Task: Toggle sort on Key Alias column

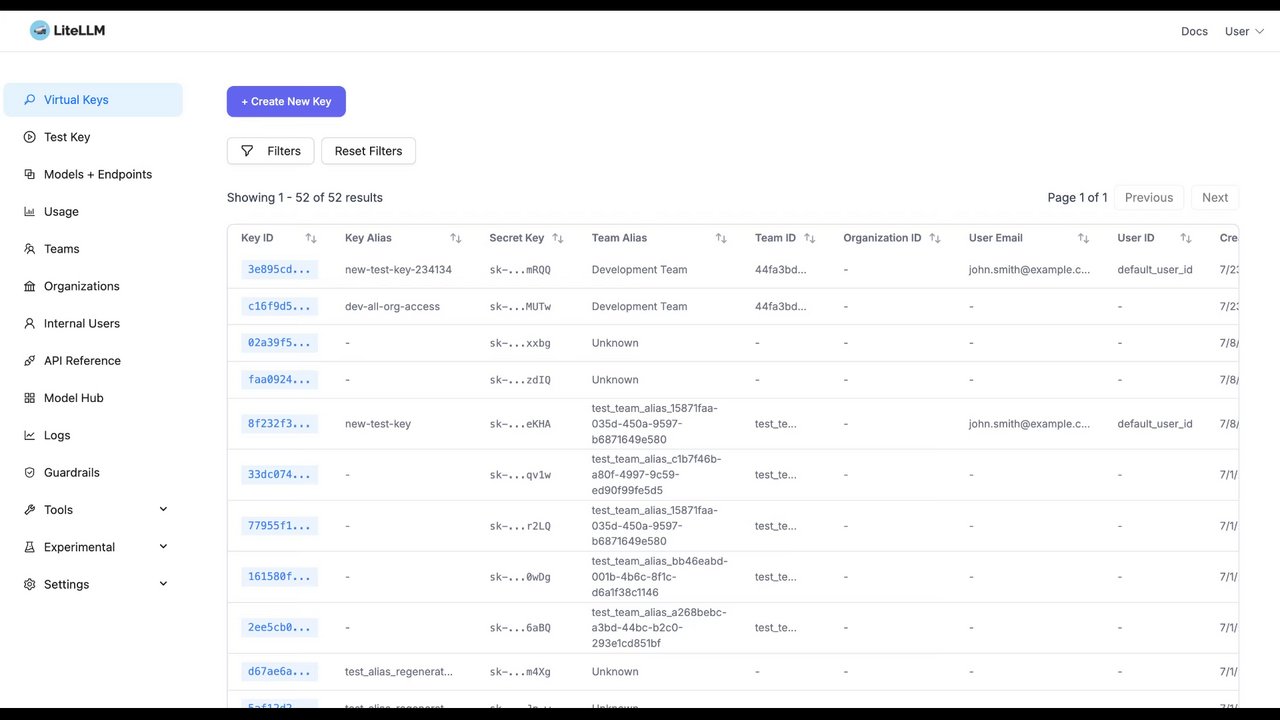Action: click(456, 238)
